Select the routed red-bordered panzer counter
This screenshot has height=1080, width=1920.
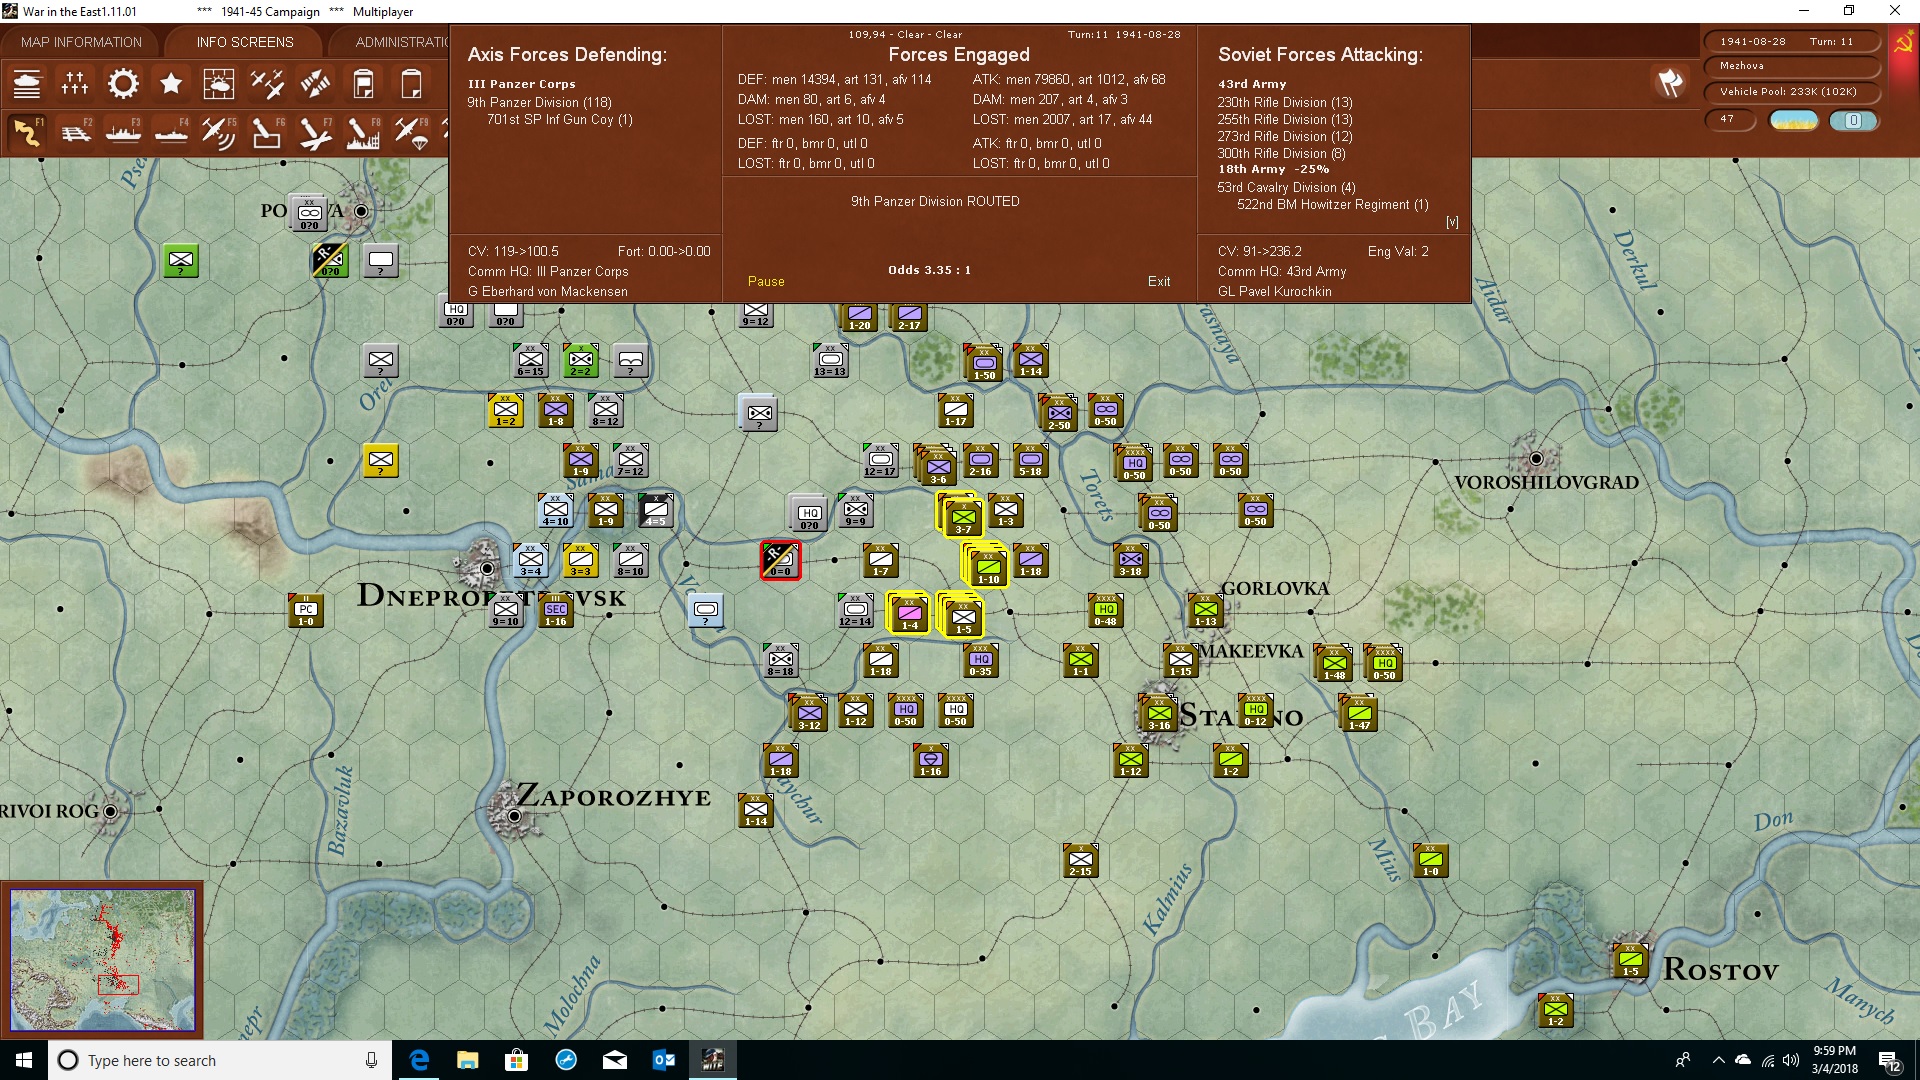pos(780,560)
